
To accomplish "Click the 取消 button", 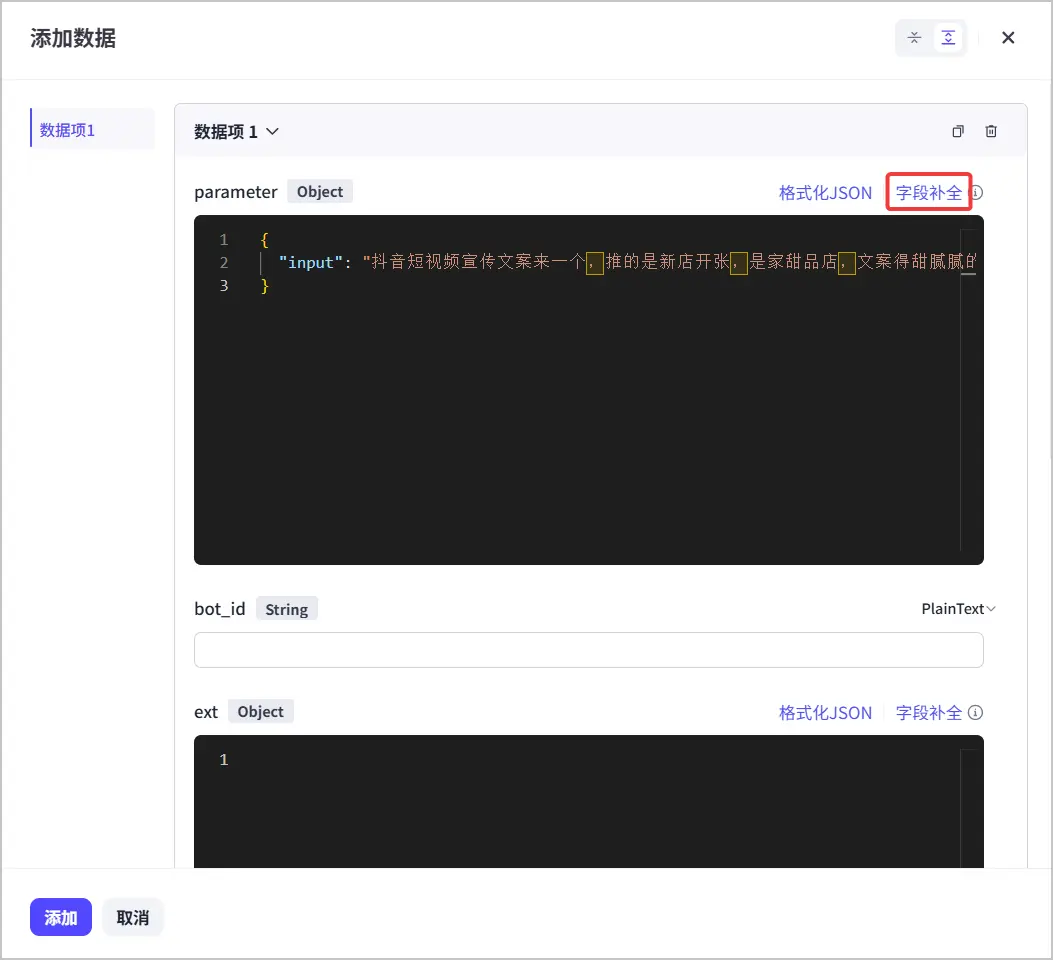I will [x=132, y=917].
